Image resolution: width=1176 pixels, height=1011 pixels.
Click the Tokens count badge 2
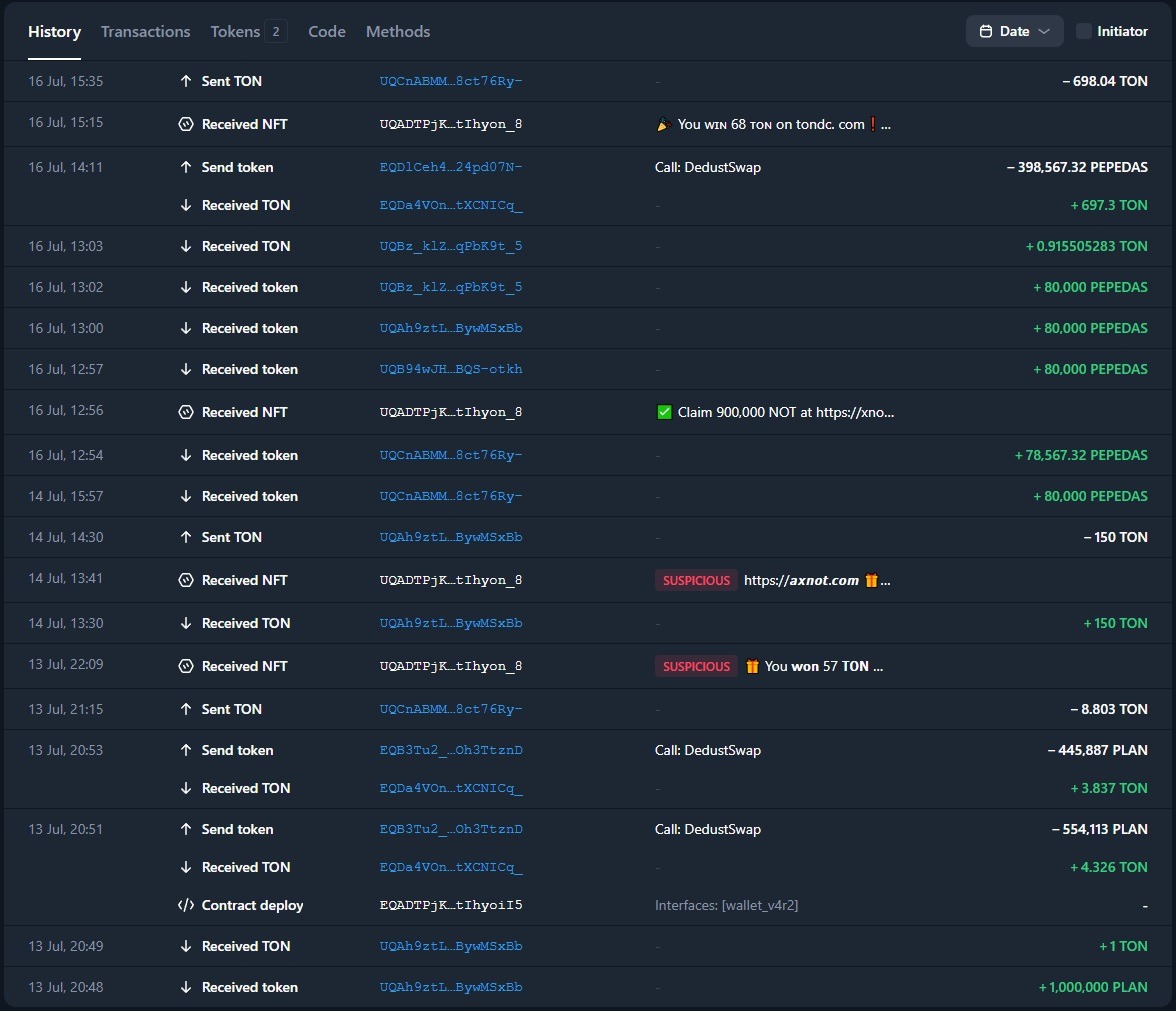point(276,32)
